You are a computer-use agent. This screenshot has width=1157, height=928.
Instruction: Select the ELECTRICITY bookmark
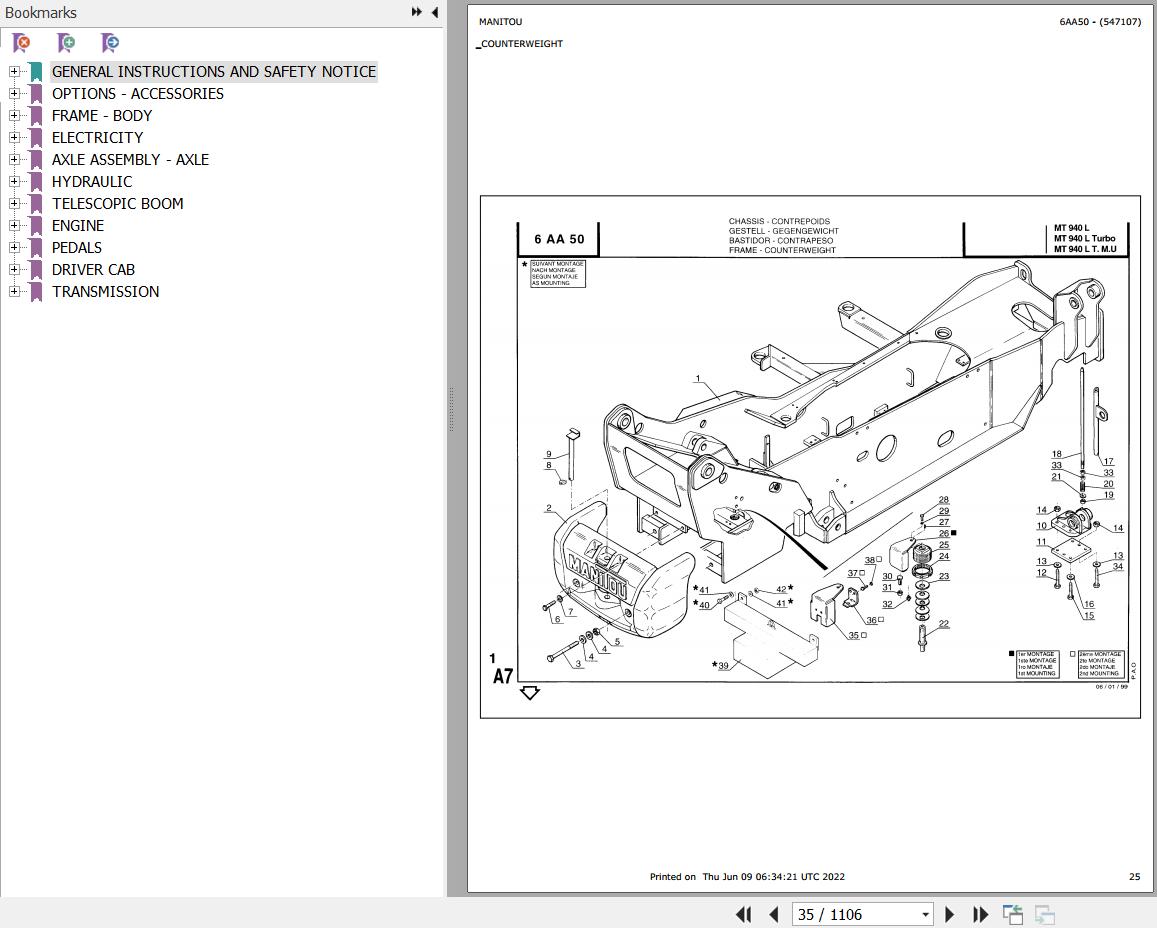97,138
